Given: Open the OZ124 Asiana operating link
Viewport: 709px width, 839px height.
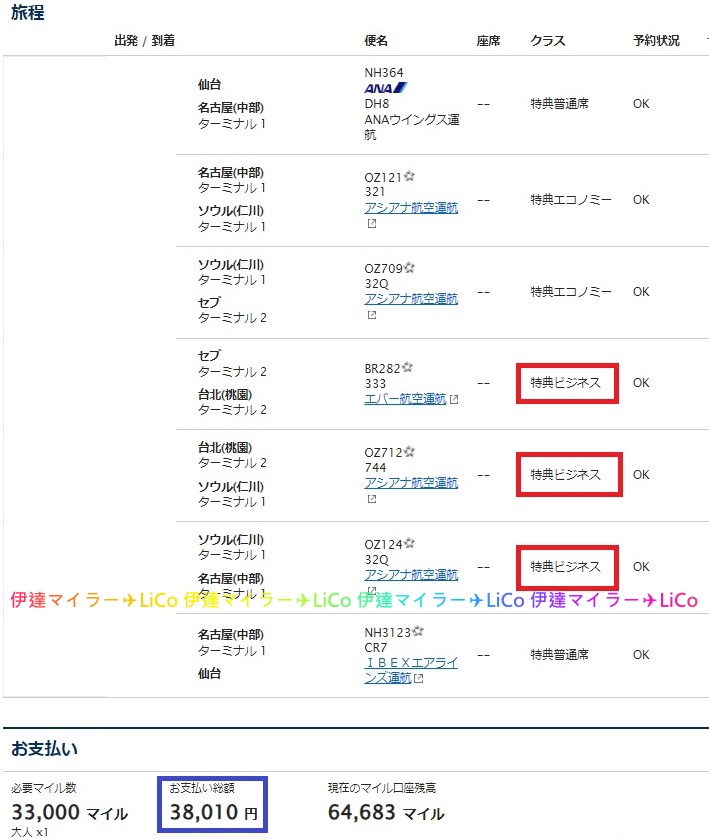Looking at the screenshot, I should click(411, 575).
